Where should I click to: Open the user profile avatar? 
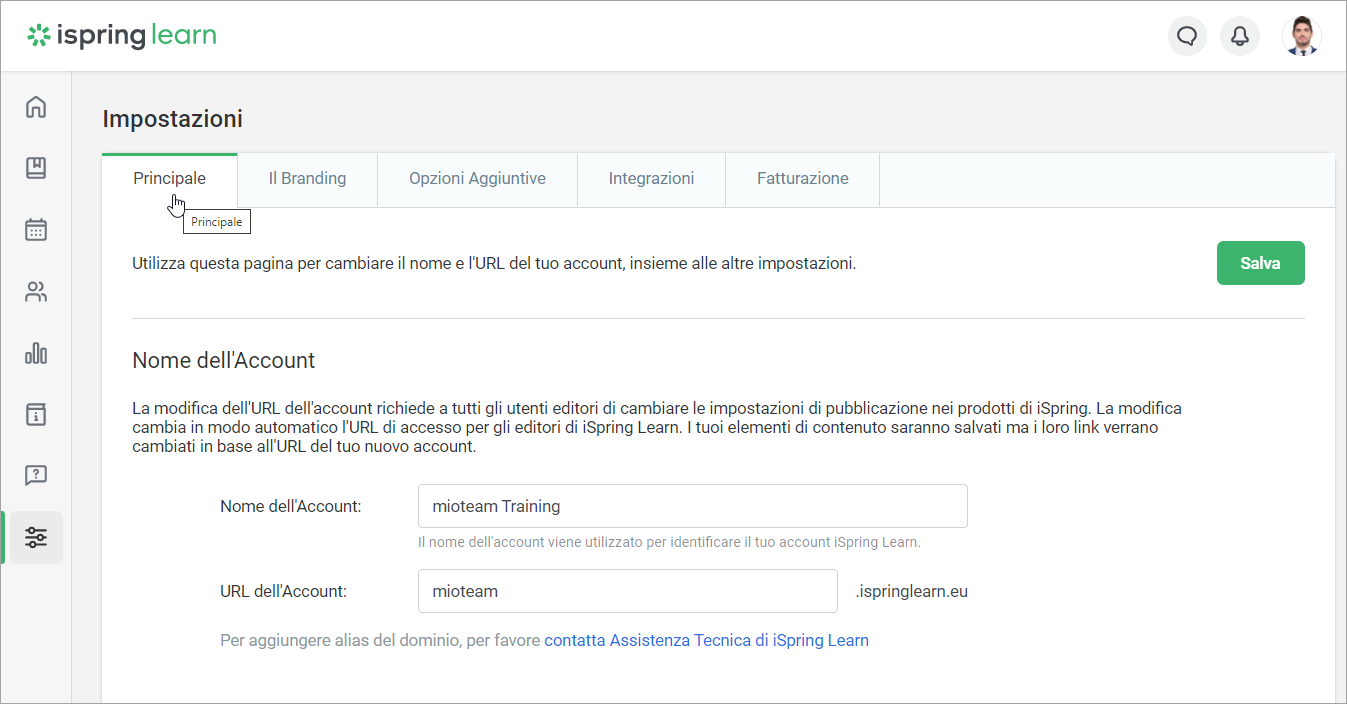point(1301,37)
